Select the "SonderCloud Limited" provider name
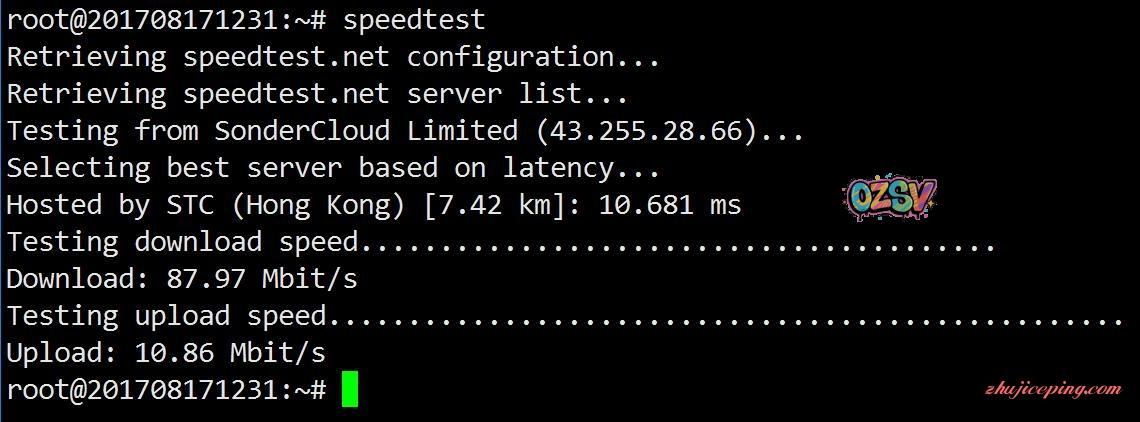 click(x=366, y=130)
